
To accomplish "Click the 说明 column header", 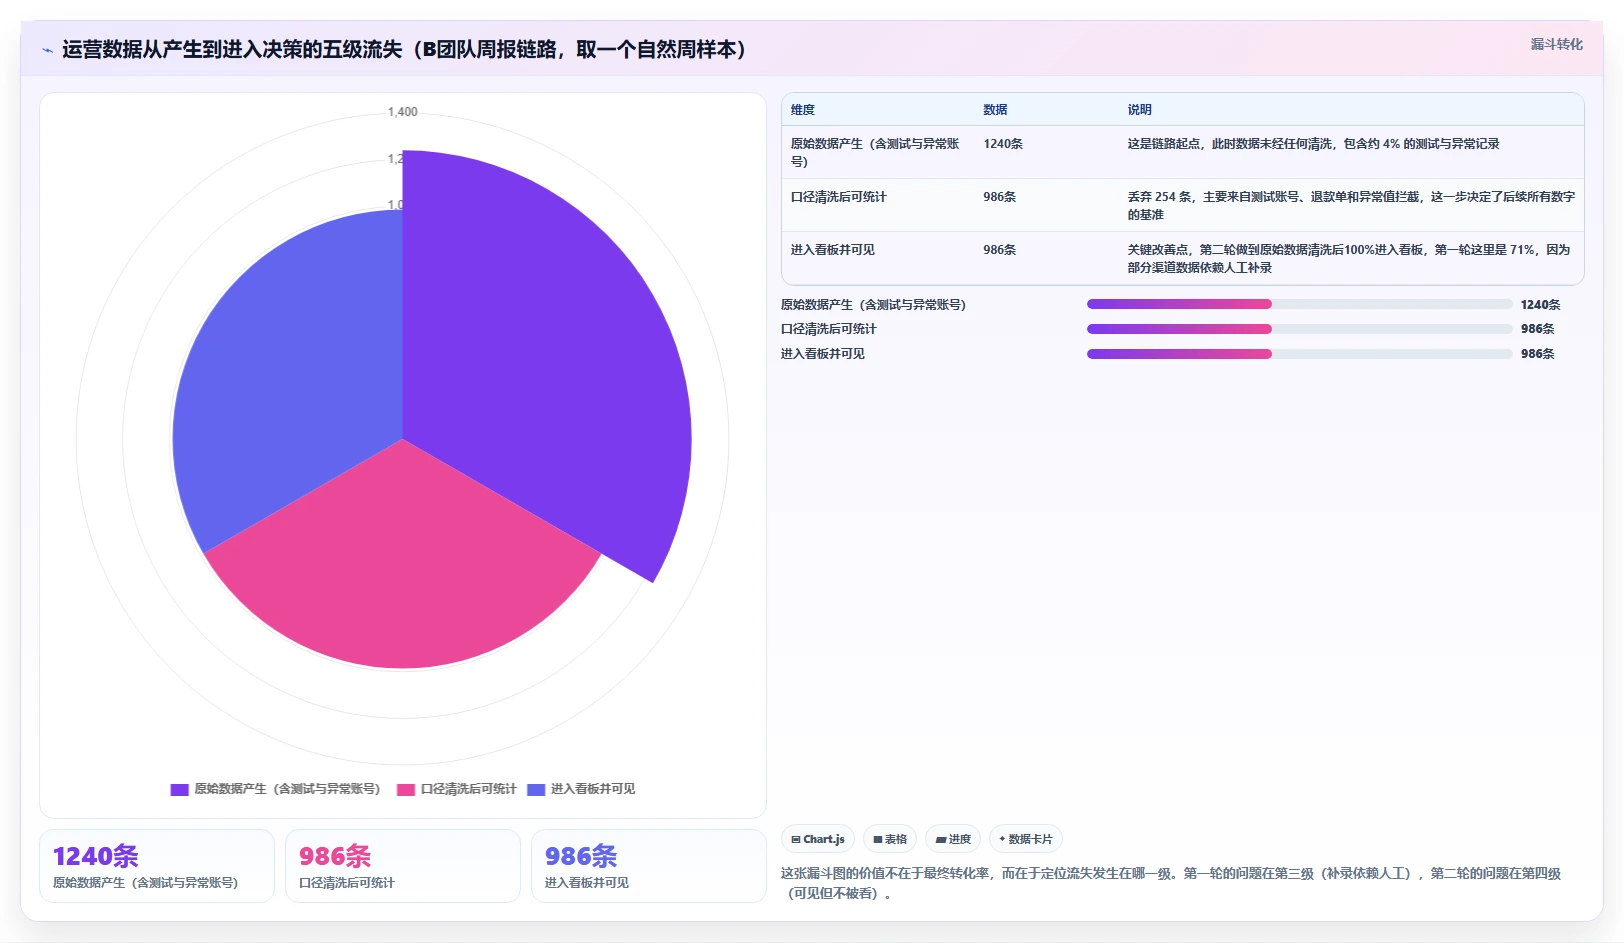I will click(x=1140, y=110).
